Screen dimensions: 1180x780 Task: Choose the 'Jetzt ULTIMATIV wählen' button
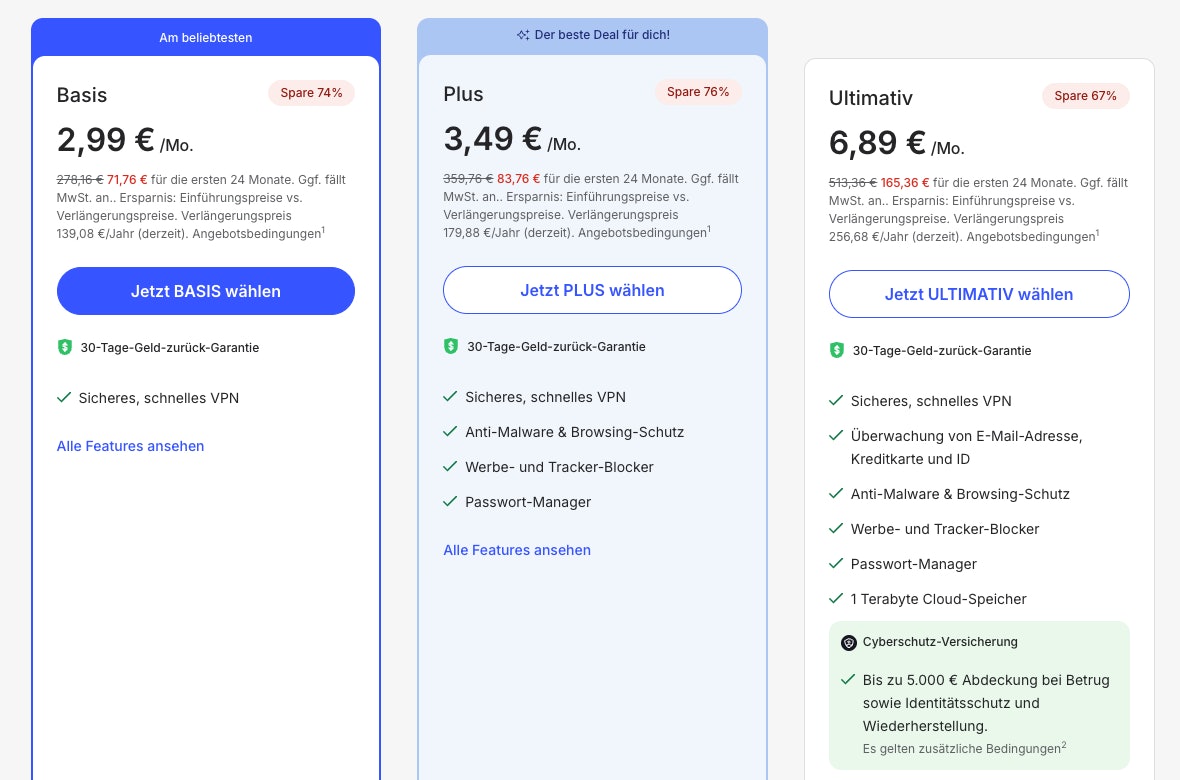979,294
